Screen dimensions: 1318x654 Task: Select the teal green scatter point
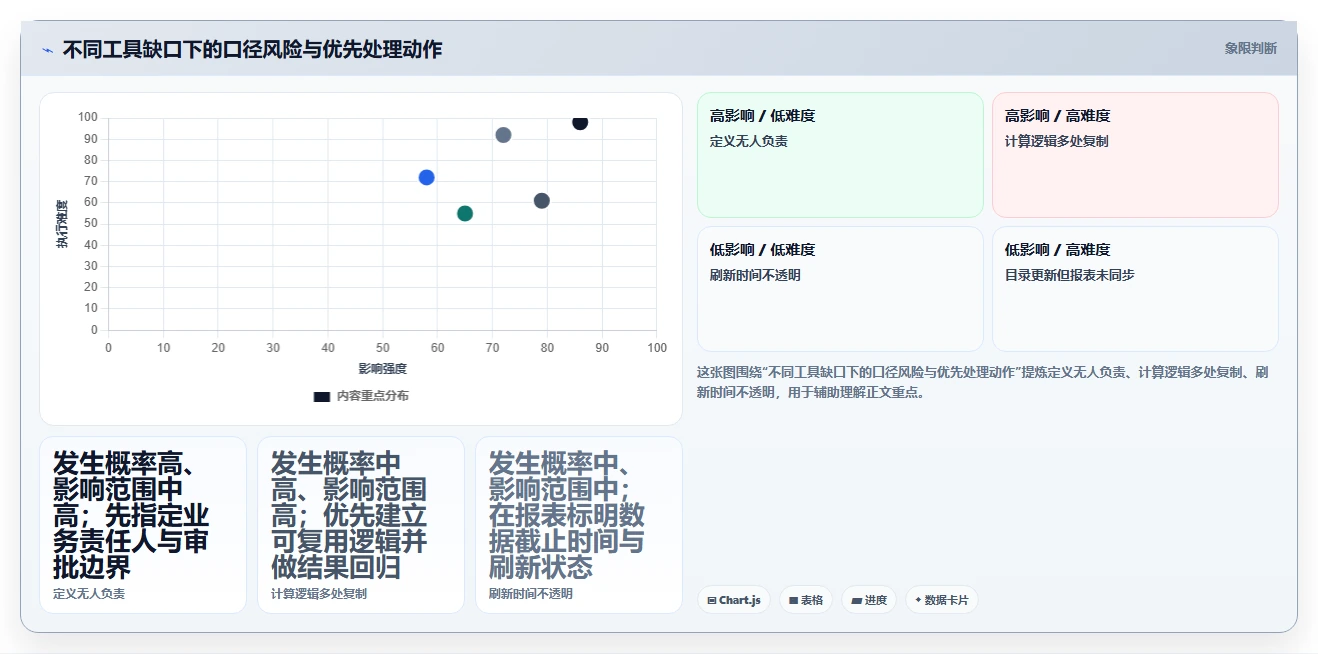coord(465,213)
